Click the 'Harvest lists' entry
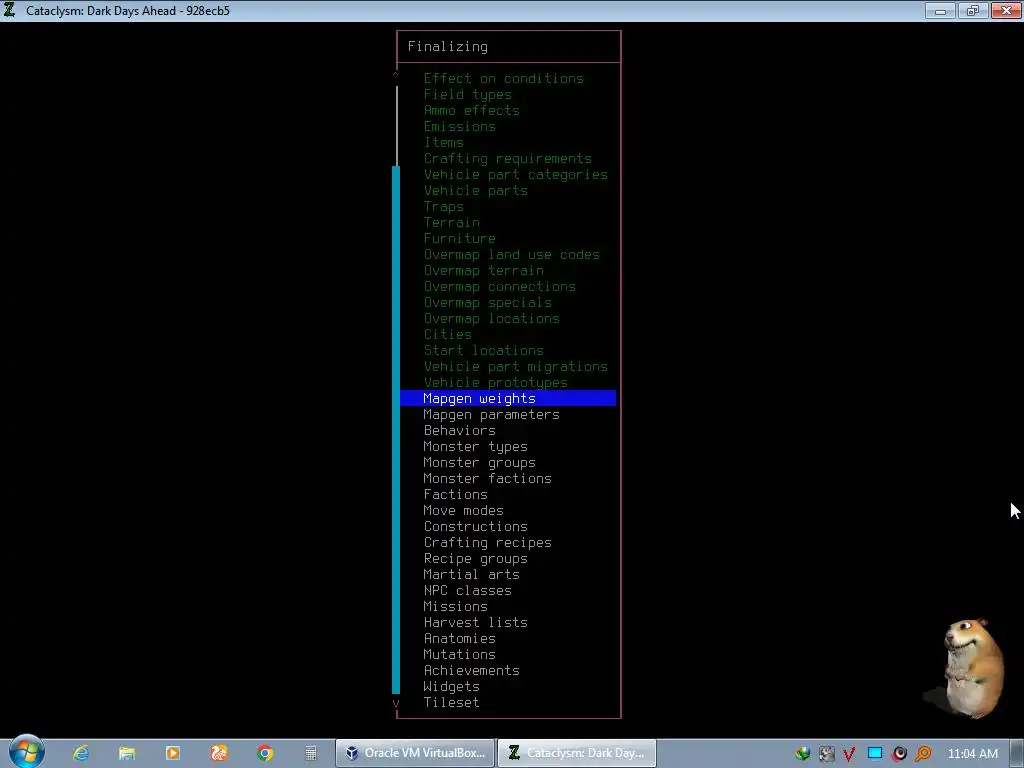 click(x=475, y=622)
